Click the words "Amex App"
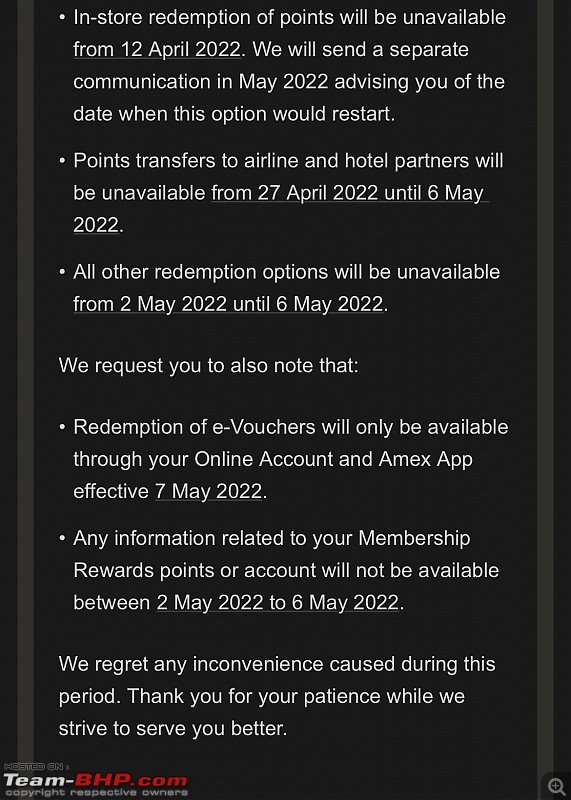 425,459
